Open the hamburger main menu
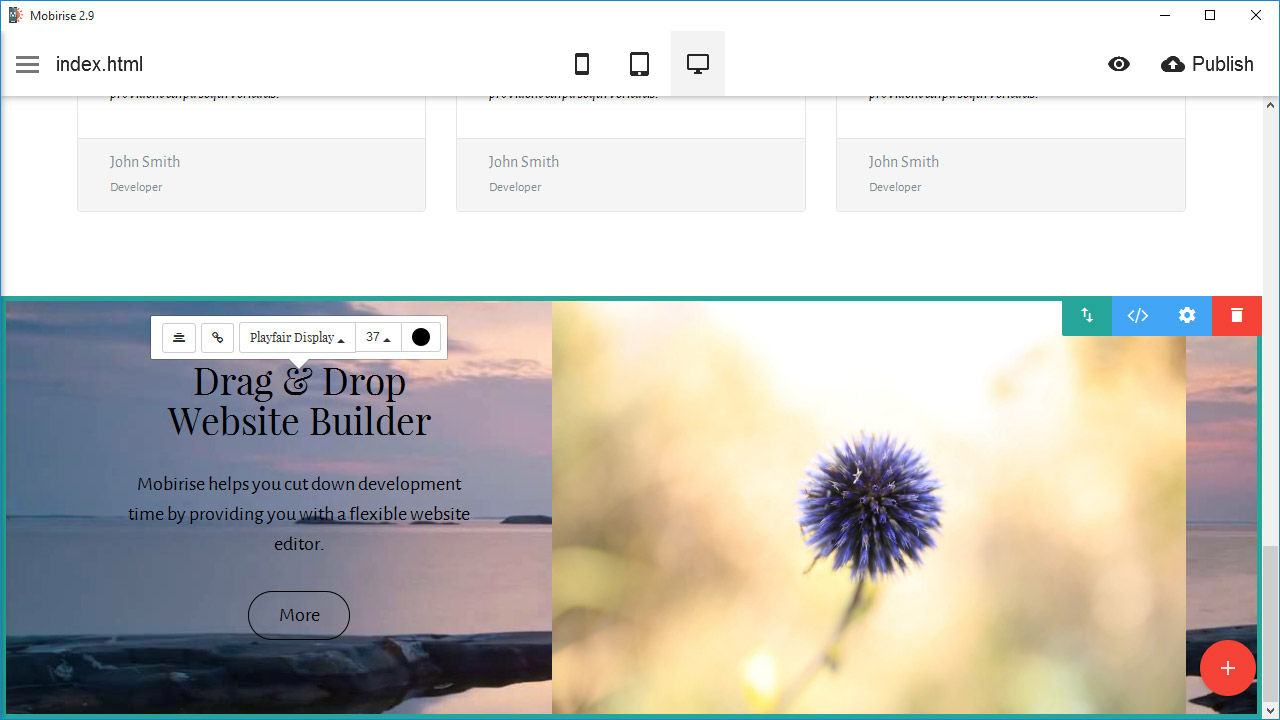Image resolution: width=1280 pixels, height=720 pixels. click(28, 64)
